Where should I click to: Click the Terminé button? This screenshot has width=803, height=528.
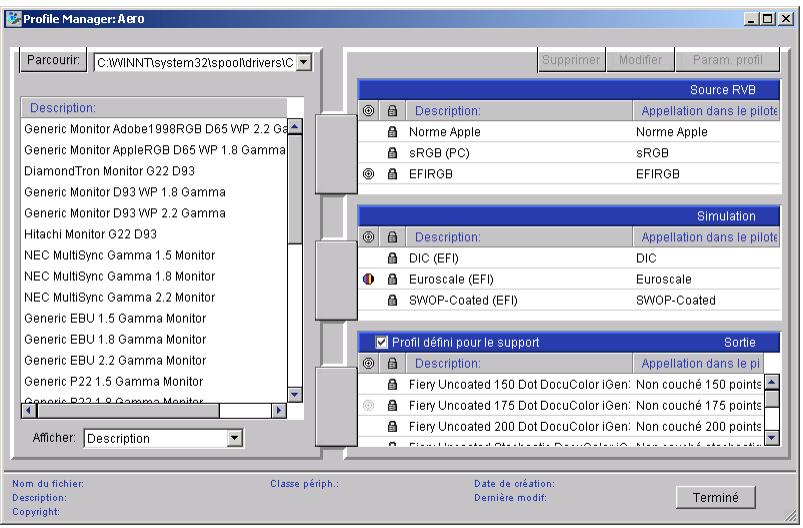(x=715, y=497)
